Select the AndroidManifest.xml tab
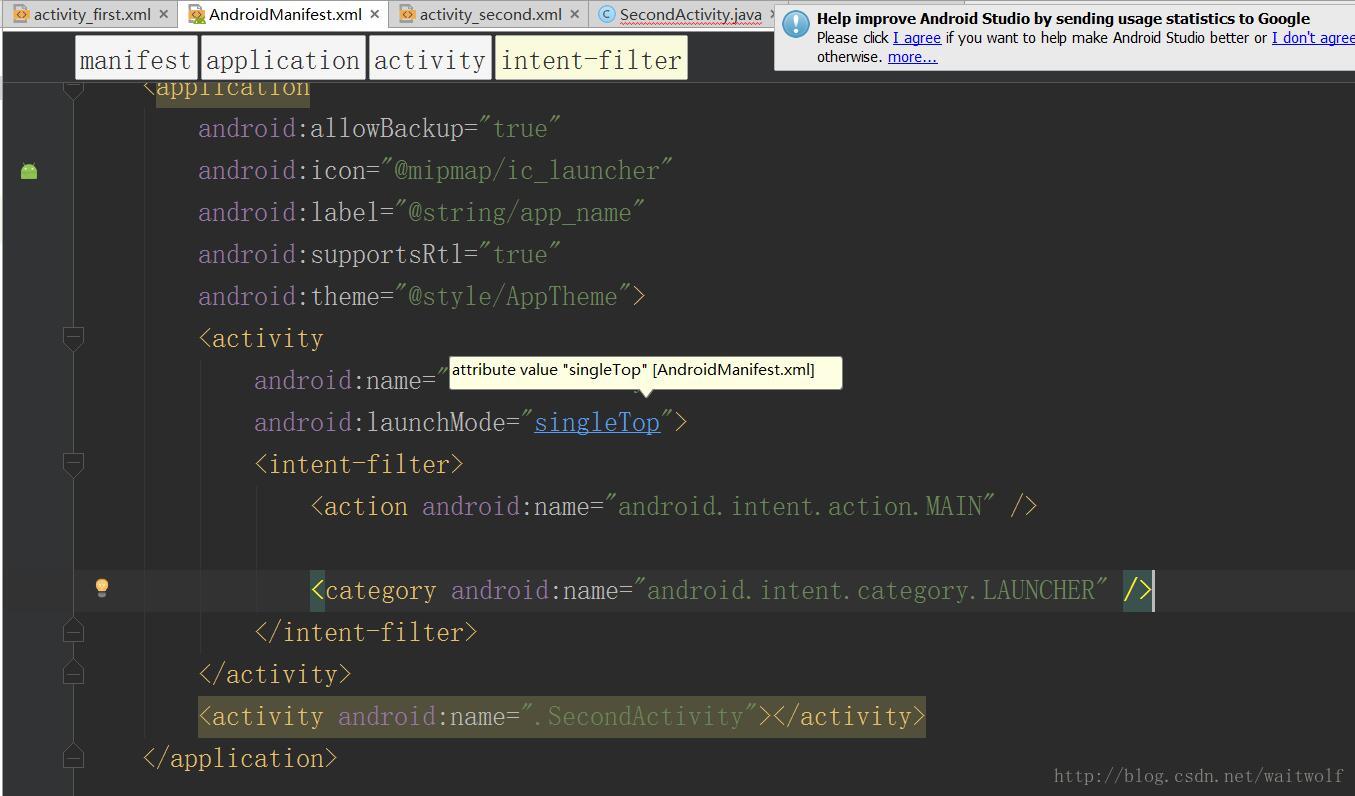This screenshot has width=1355, height=796. (x=286, y=14)
